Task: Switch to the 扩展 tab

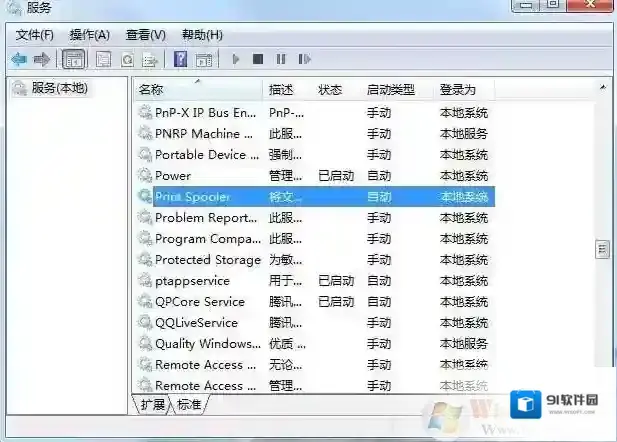Action: click(x=153, y=405)
